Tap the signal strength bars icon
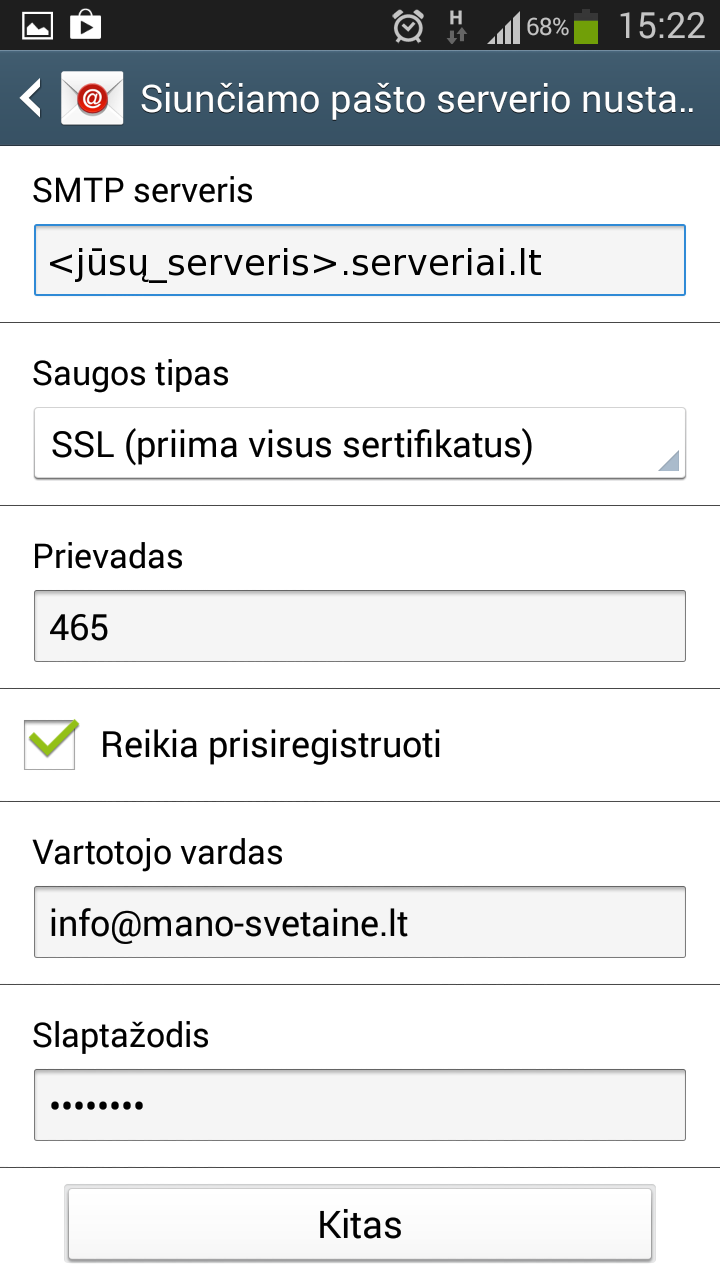 pyautogui.click(x=505, y=28)
